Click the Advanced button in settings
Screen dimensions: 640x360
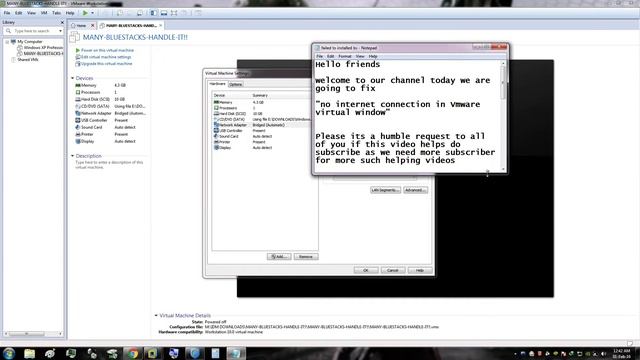point(416,190)
